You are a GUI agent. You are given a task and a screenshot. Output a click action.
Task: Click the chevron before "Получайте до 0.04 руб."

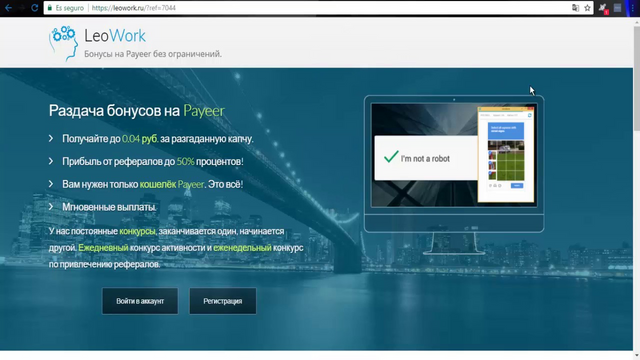(51, 139)
